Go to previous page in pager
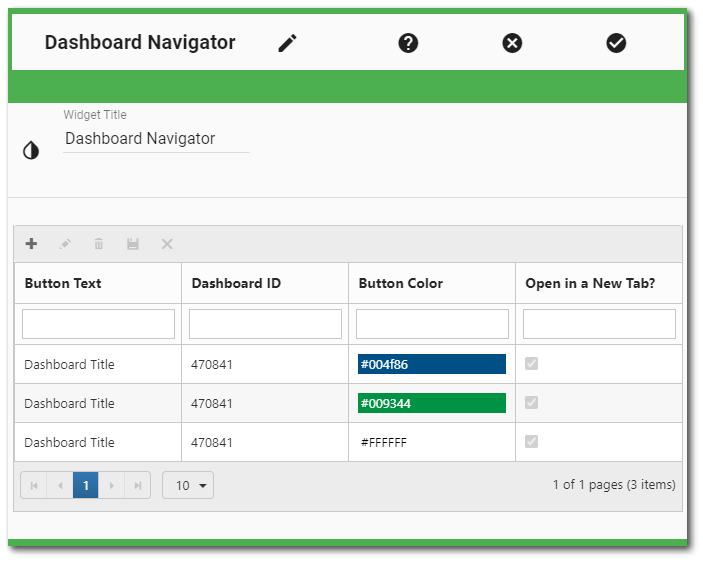The image size is (703, 562). pos(60,485)
